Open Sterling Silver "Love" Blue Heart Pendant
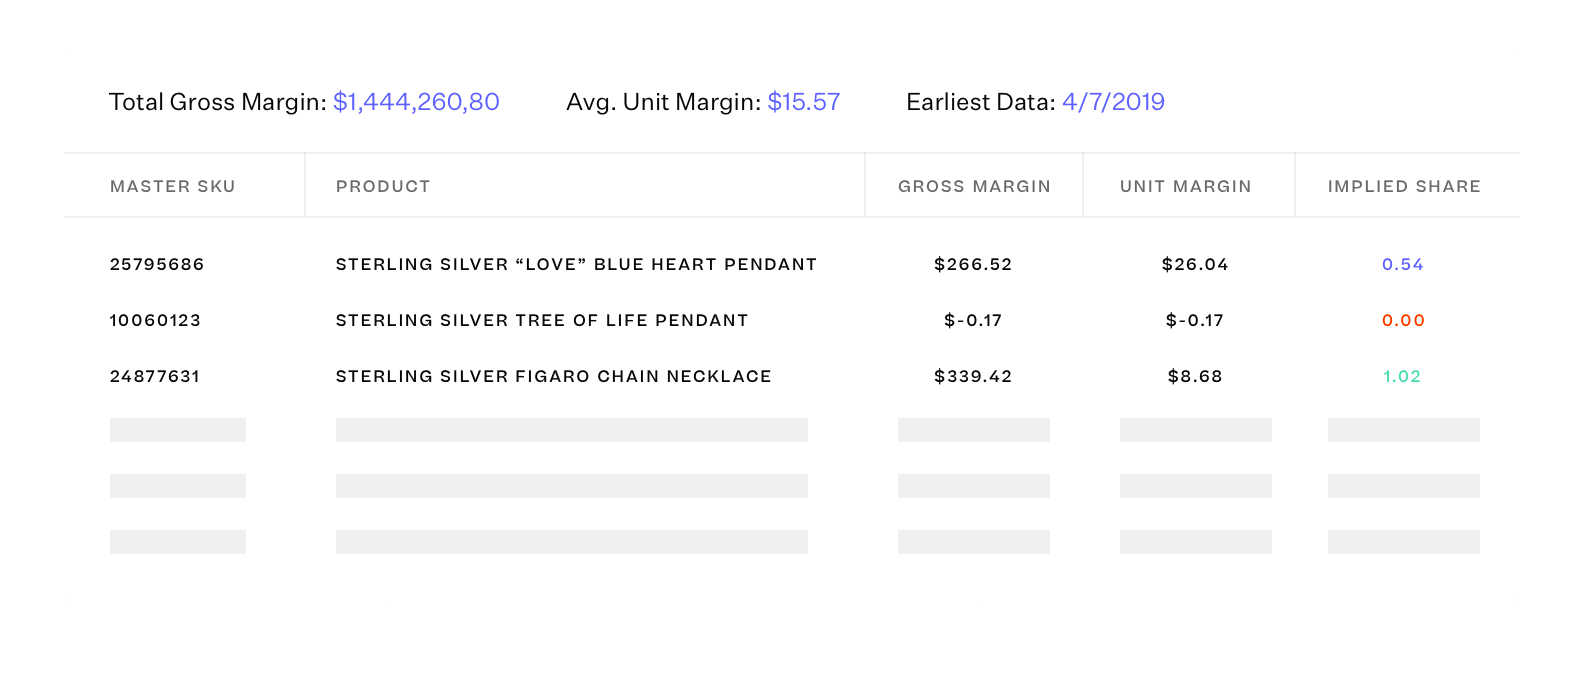Viewport: 1584px width, 682px height. coord(576,264)
